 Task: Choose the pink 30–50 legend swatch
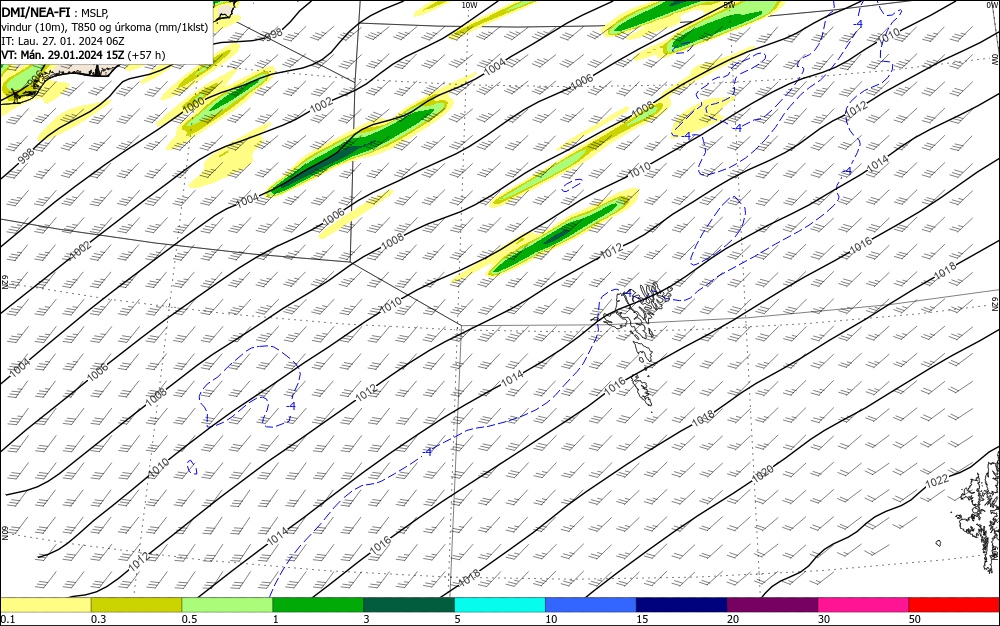click(864, 605)
